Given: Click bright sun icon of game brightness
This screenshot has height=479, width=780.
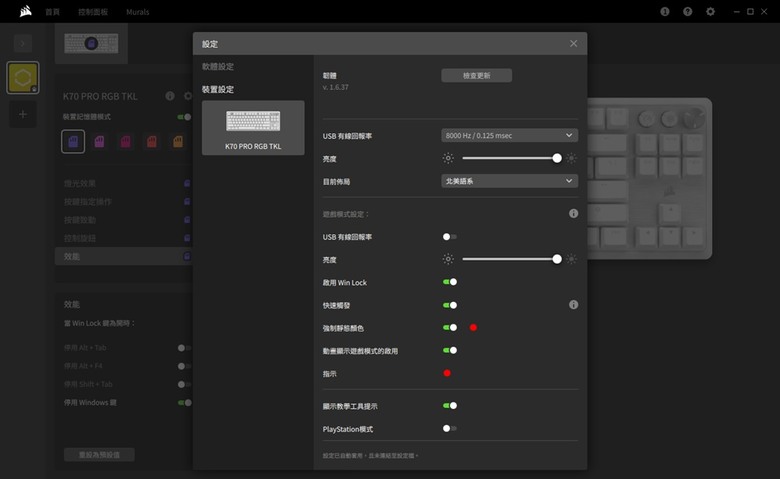Looking at the screenshot, I should pyautogui.click(x=572, y=259).
